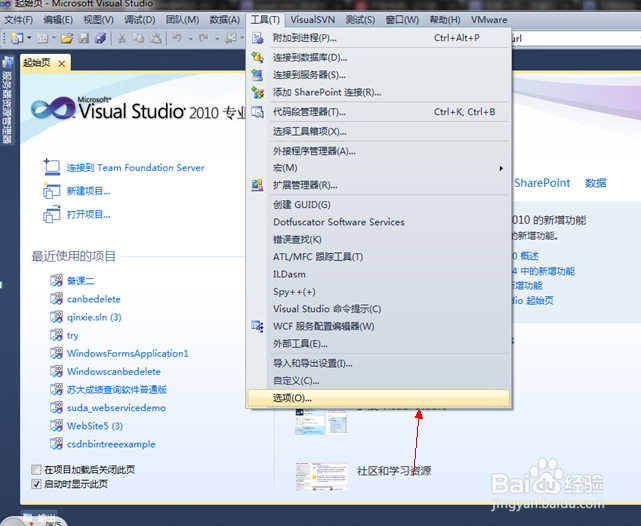Click the Copy toolbar icon
This screenshot has width=641, height=526.
coord(138,38)
